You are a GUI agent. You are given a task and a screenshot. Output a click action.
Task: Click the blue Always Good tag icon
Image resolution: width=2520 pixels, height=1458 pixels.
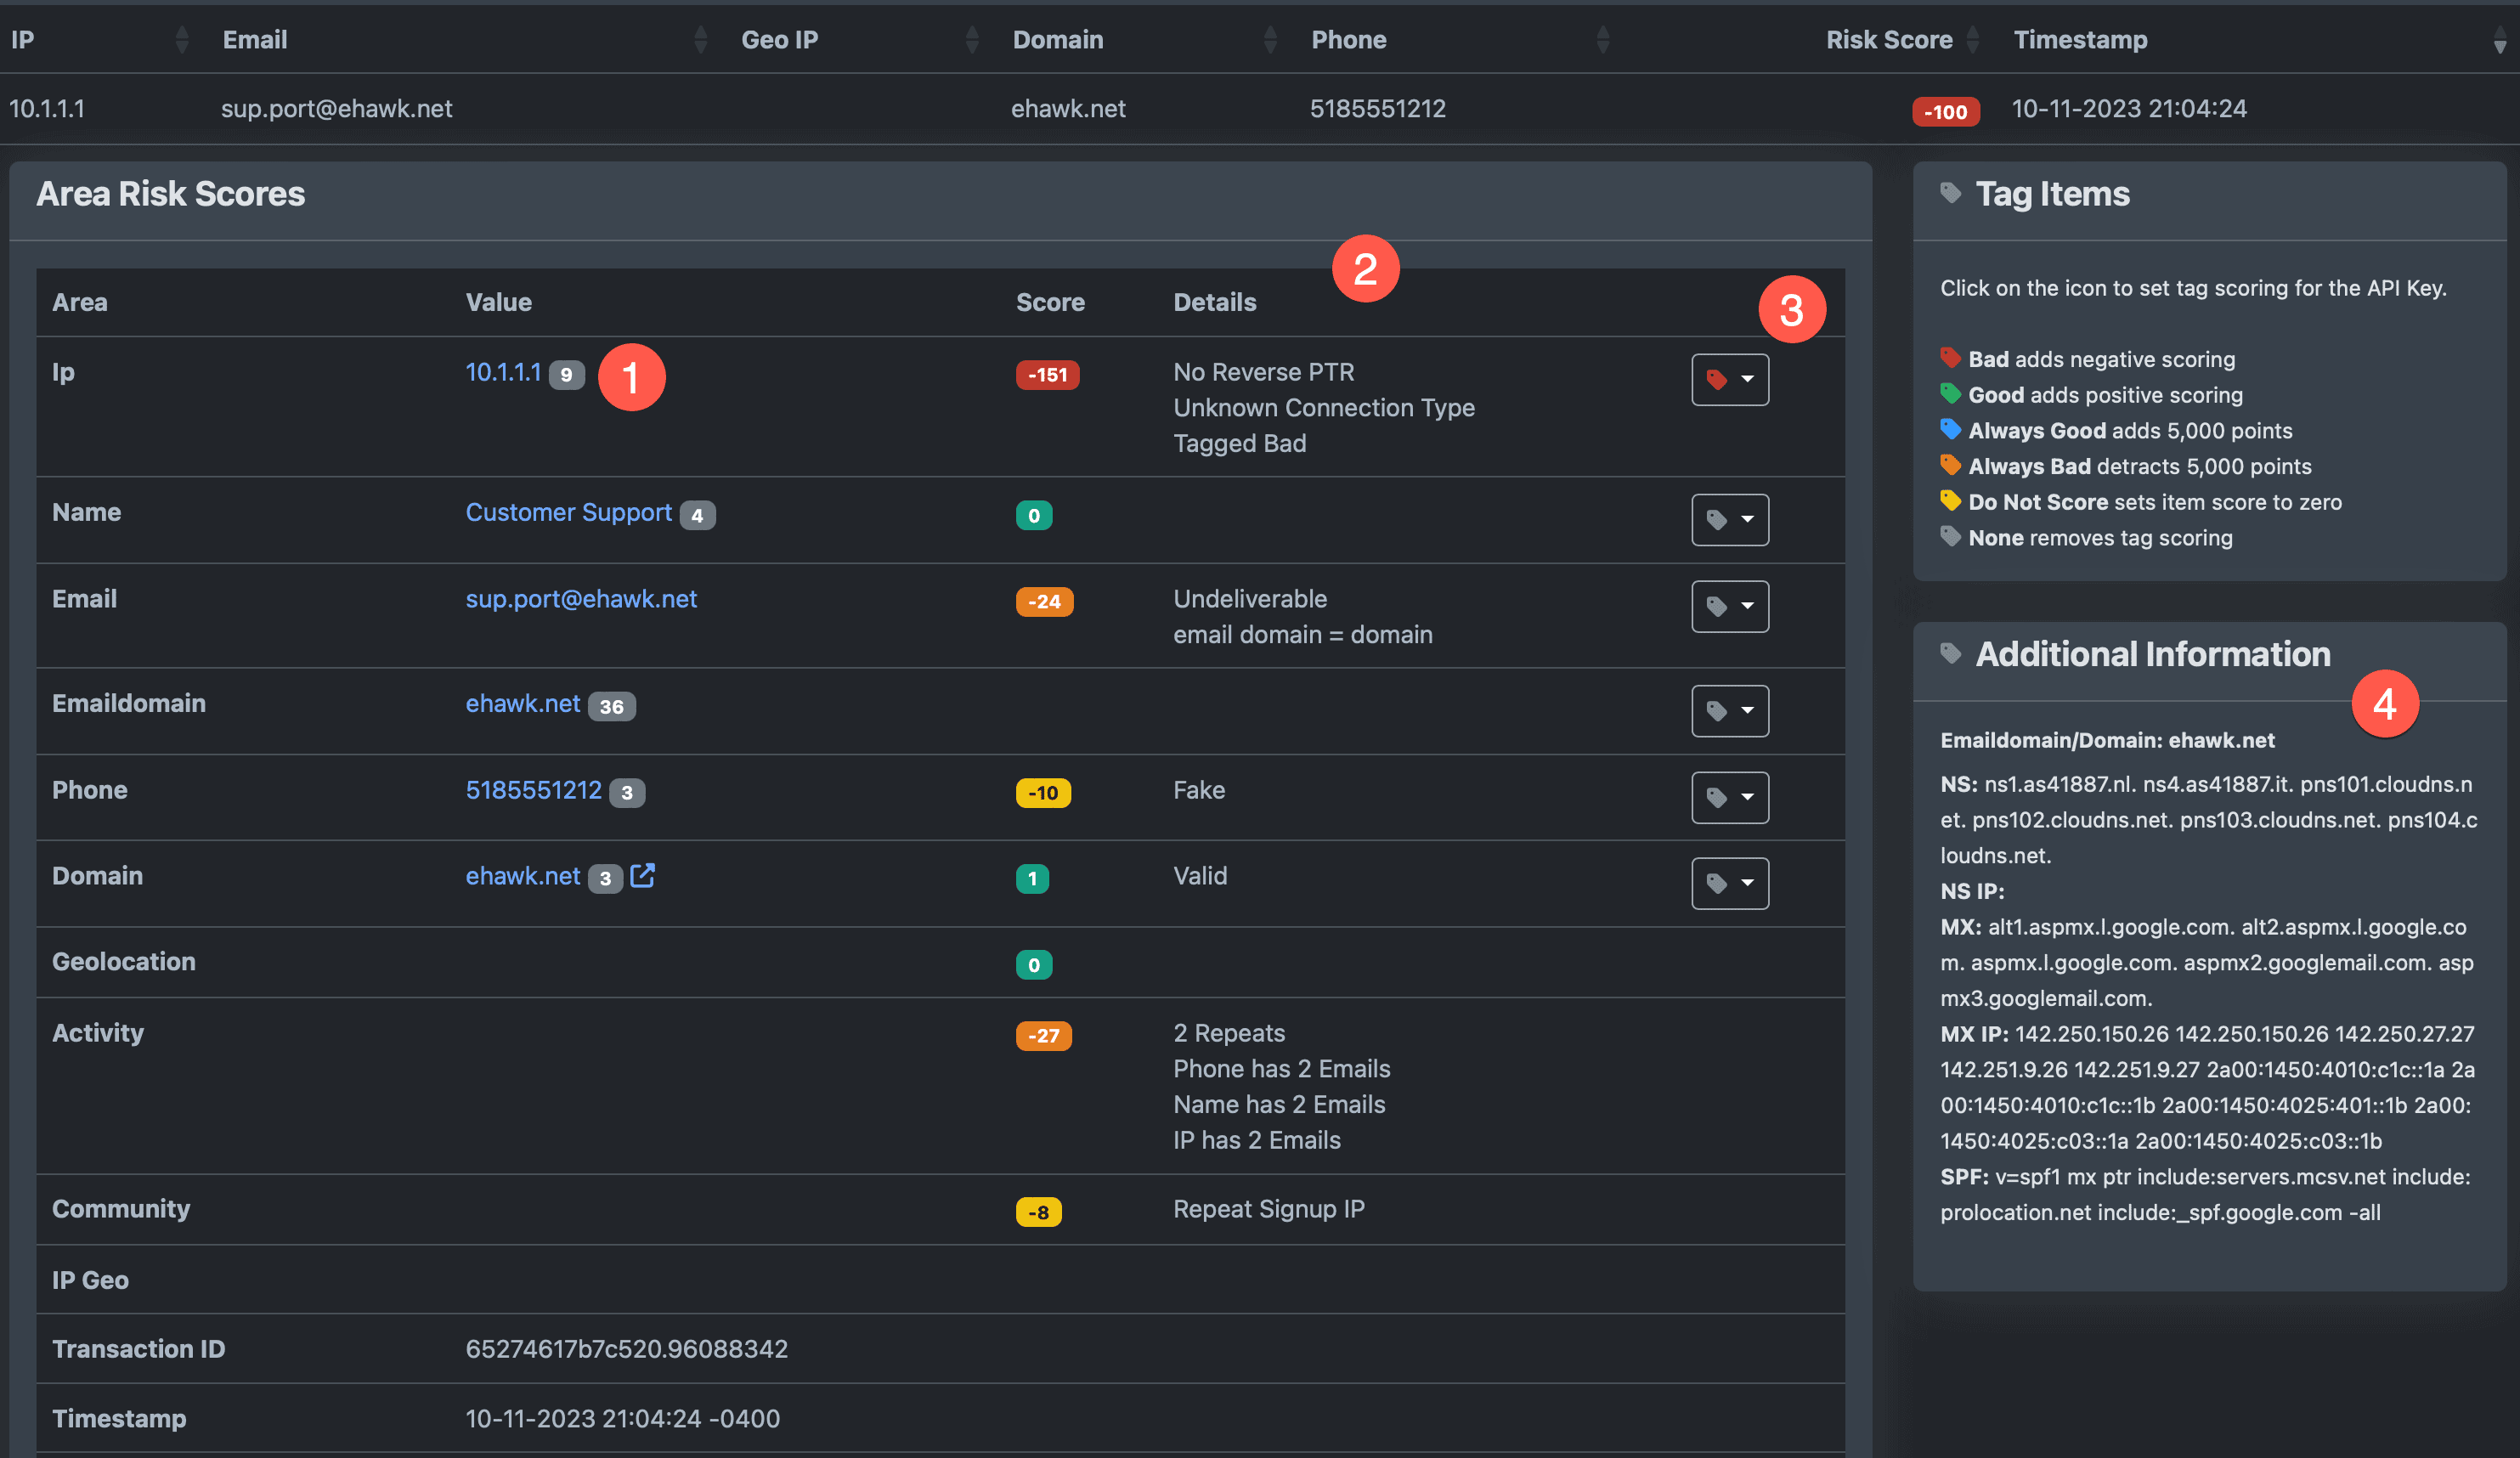coord(1950,429)
